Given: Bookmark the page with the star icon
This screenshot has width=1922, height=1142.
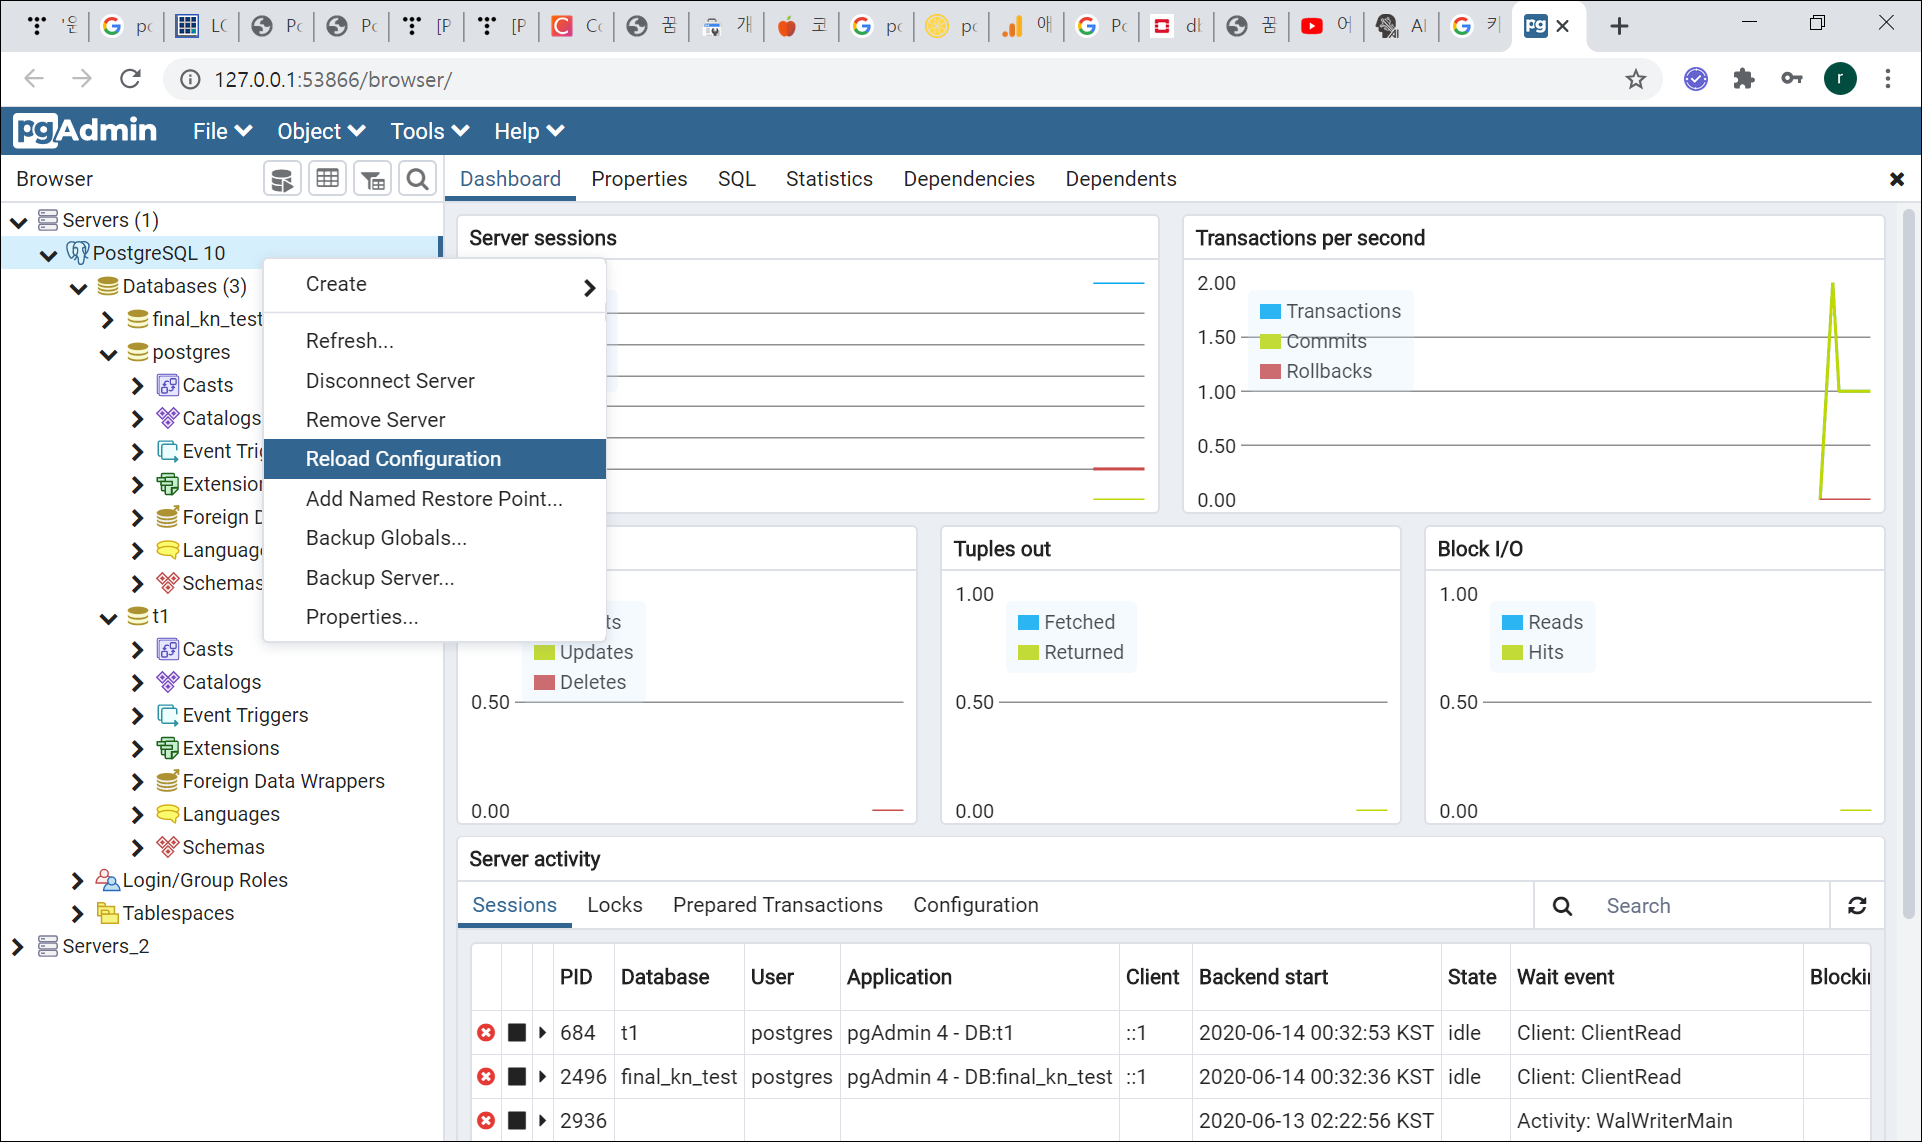Looking at the screenshot, I should click(x=1635, y=79).
